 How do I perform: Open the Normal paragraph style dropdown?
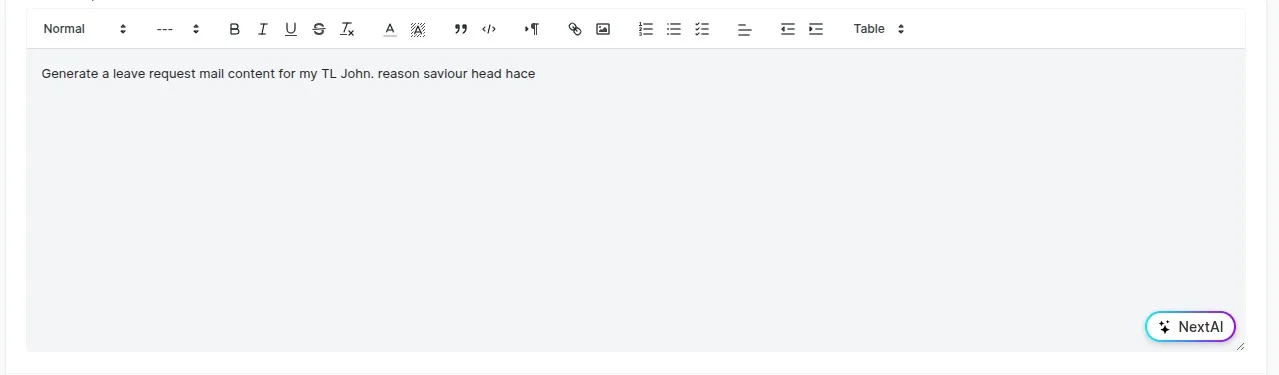(85, 29)
